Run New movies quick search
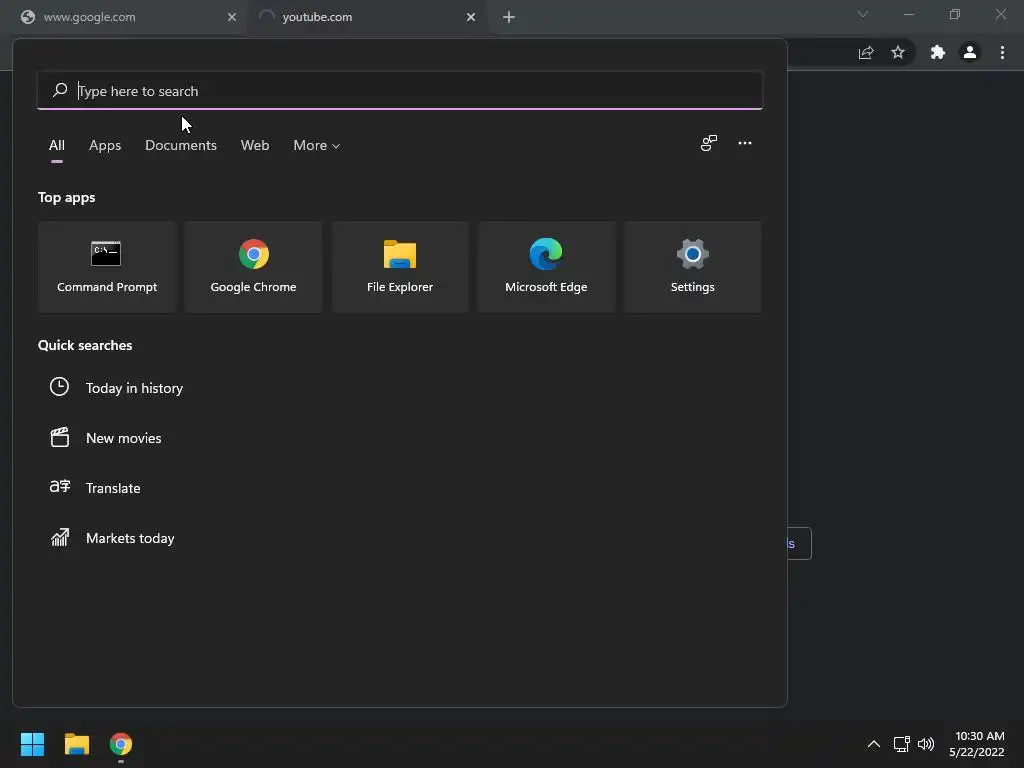The width and height of the screenshot is (1024, 768). [x=123, y=438]
